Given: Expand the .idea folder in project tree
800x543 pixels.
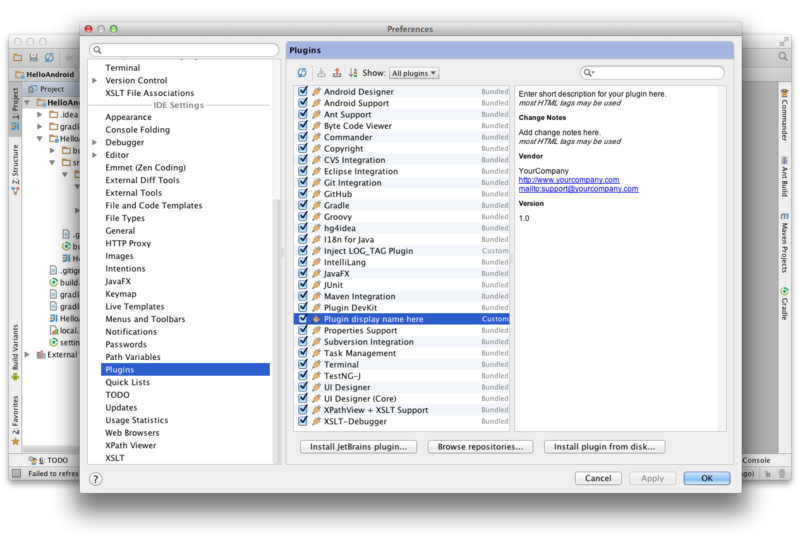Looking at the screenshot, I should click(40, 114).
